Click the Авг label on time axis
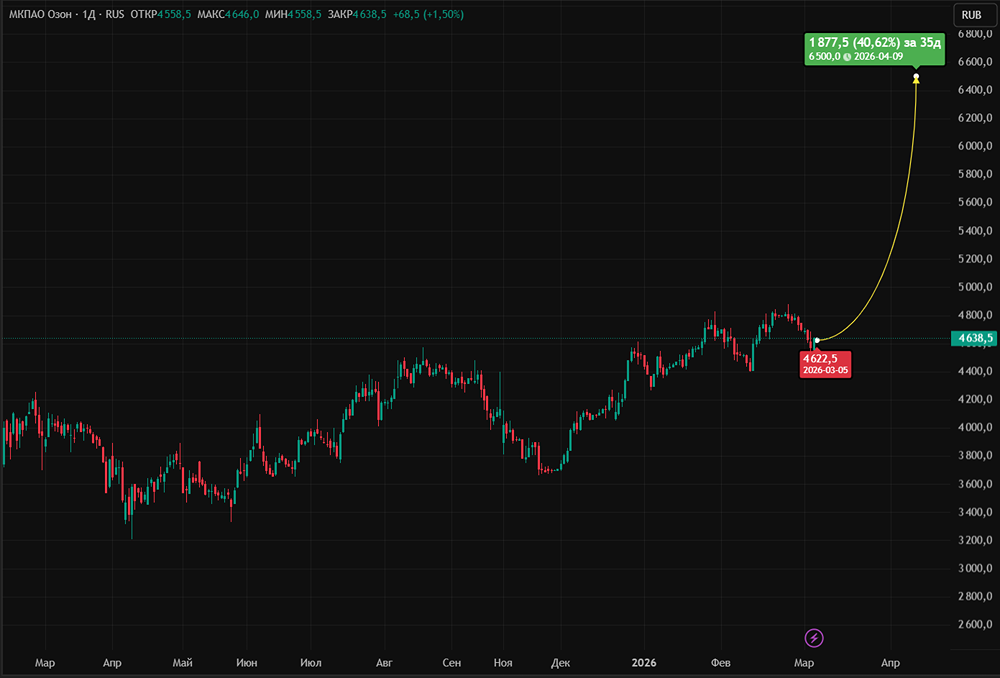The image size is (1000, 678). pyautogui.click(x=384, y=663)
